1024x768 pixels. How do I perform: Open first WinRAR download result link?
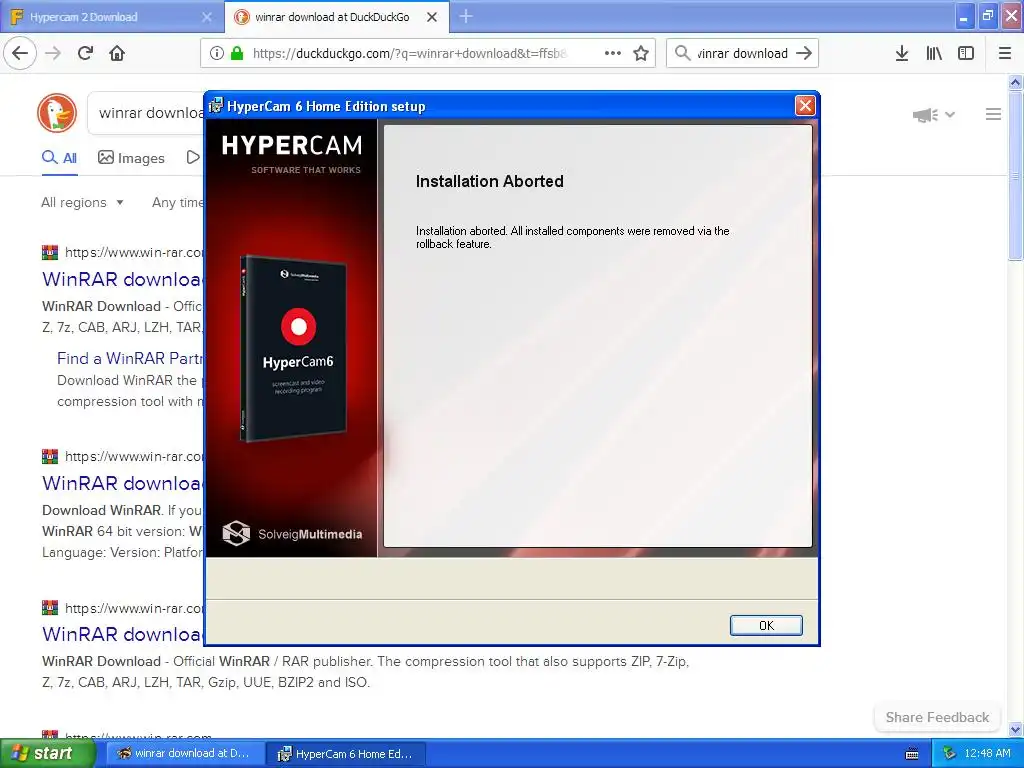(122, 279)
